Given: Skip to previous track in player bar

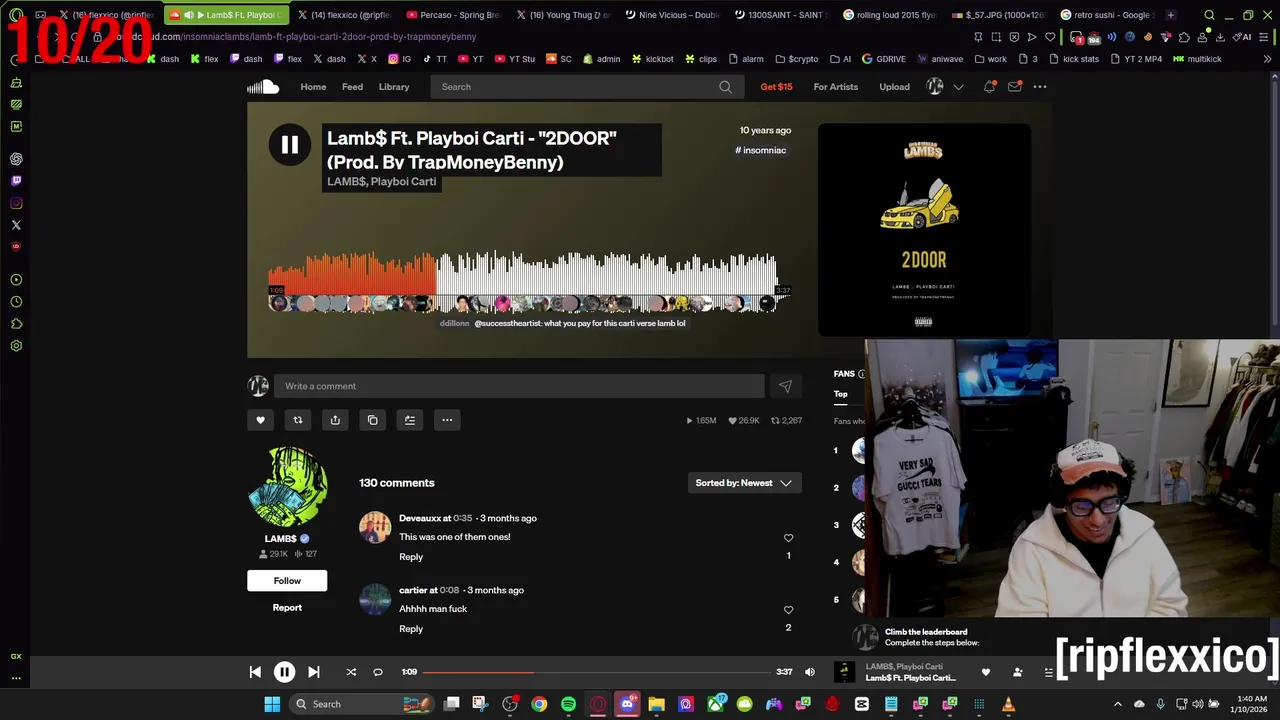Looking at the screenshot, I should 255,672.
